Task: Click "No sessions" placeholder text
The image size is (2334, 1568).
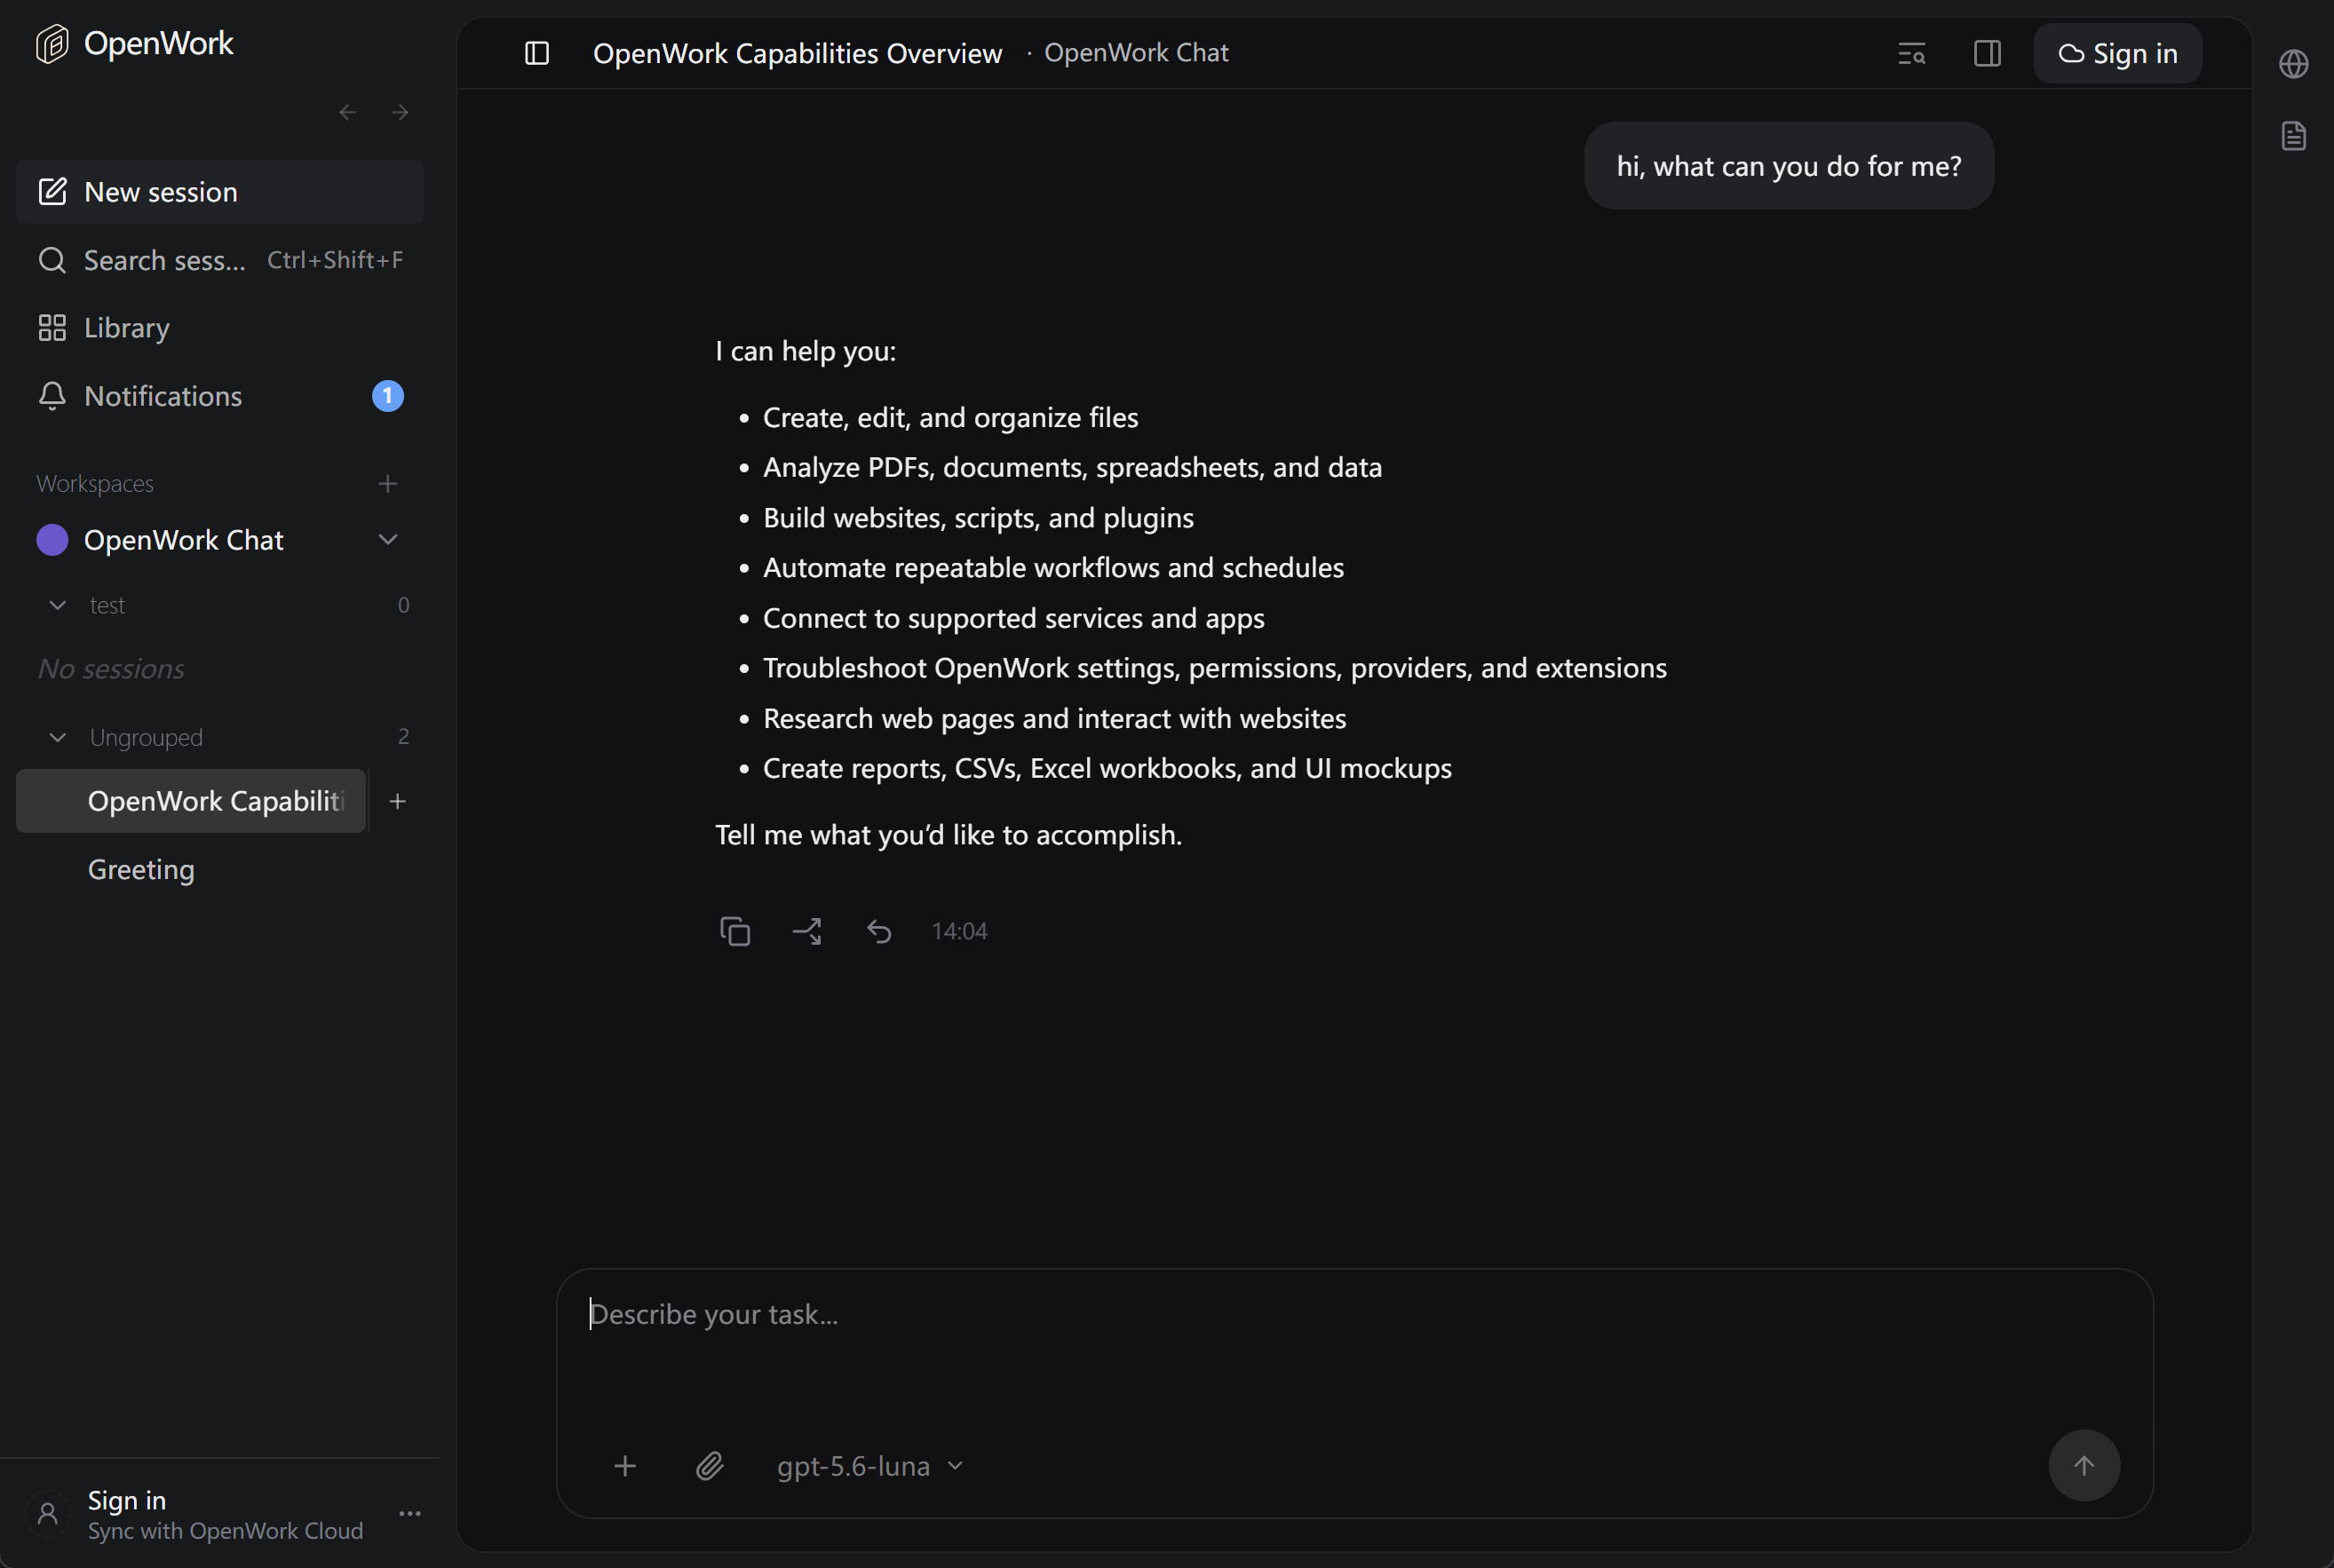Action: [111, 669]
